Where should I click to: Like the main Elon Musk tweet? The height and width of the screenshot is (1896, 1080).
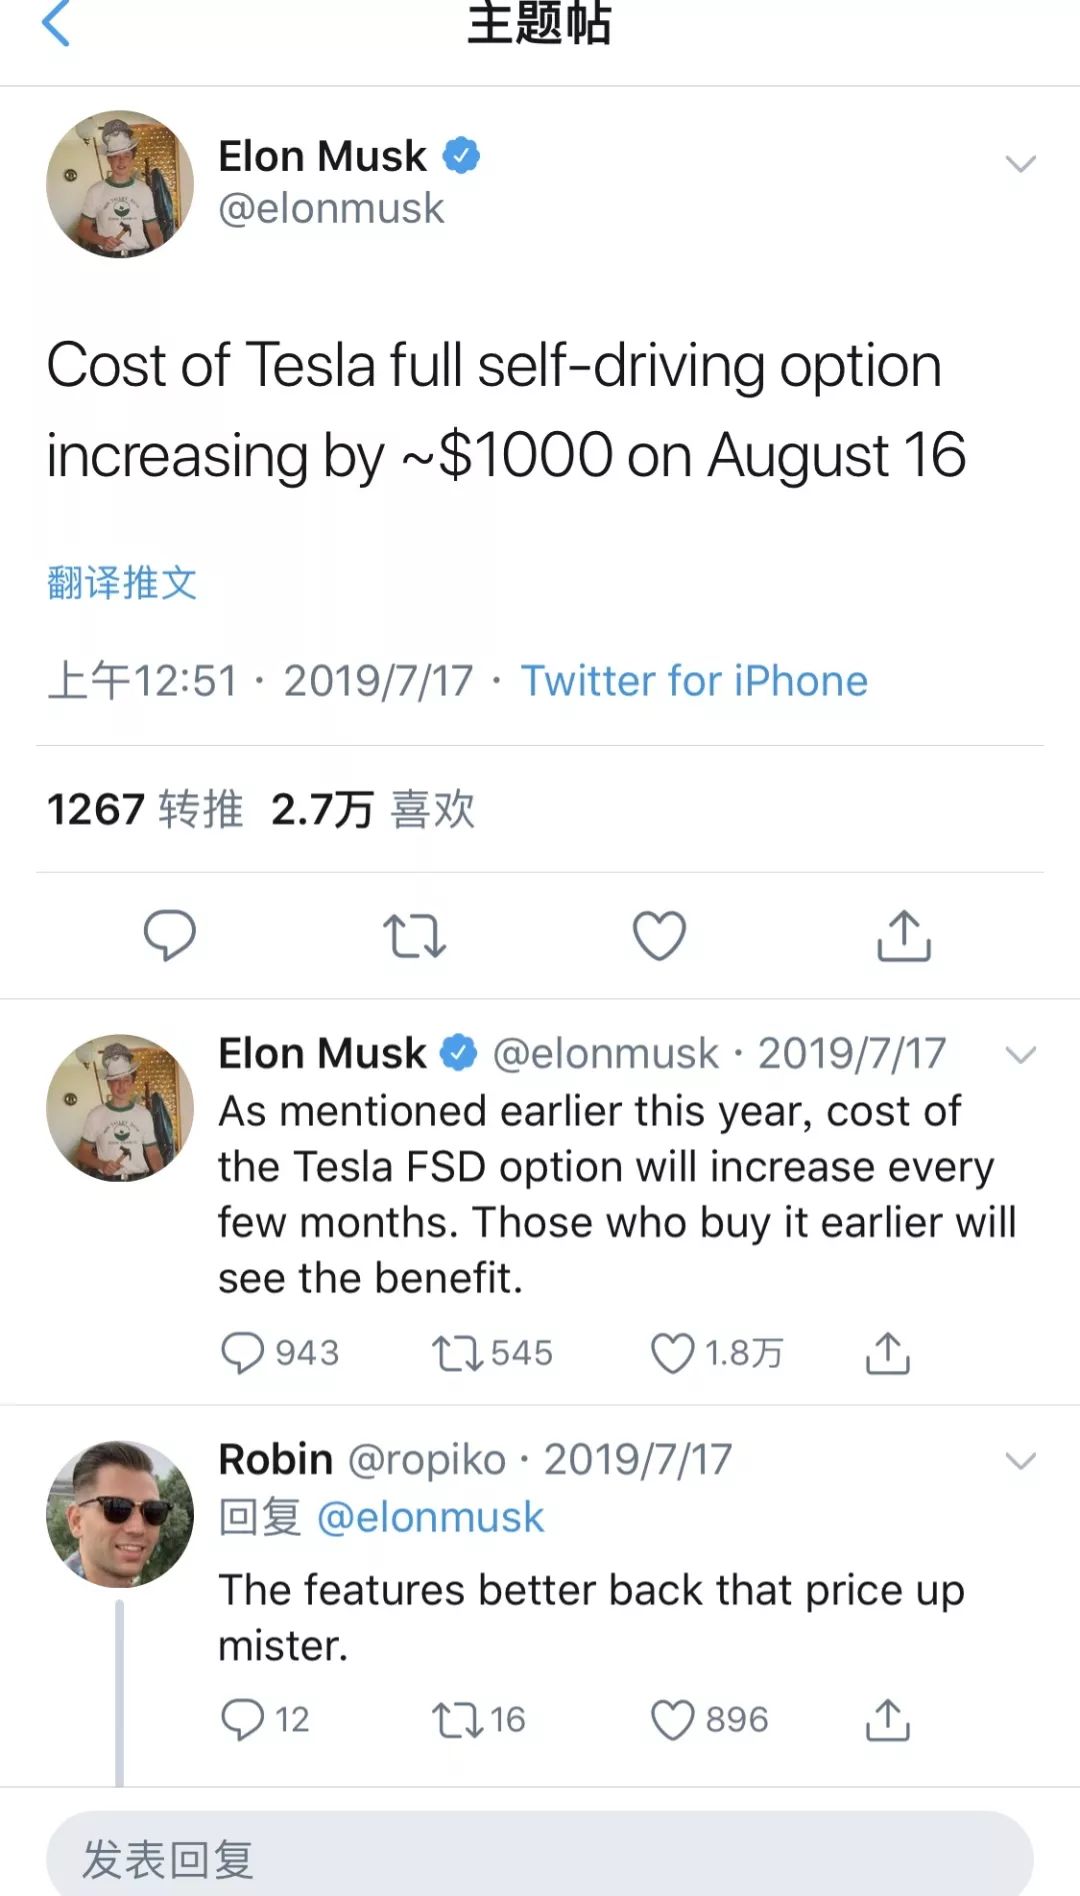pyautogui.click(x=659, y=936)
